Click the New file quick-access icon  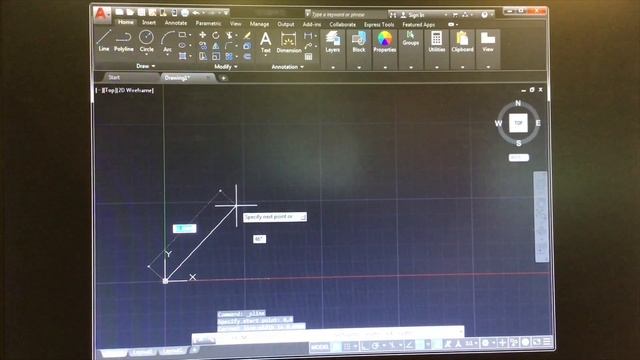[119, 12]
